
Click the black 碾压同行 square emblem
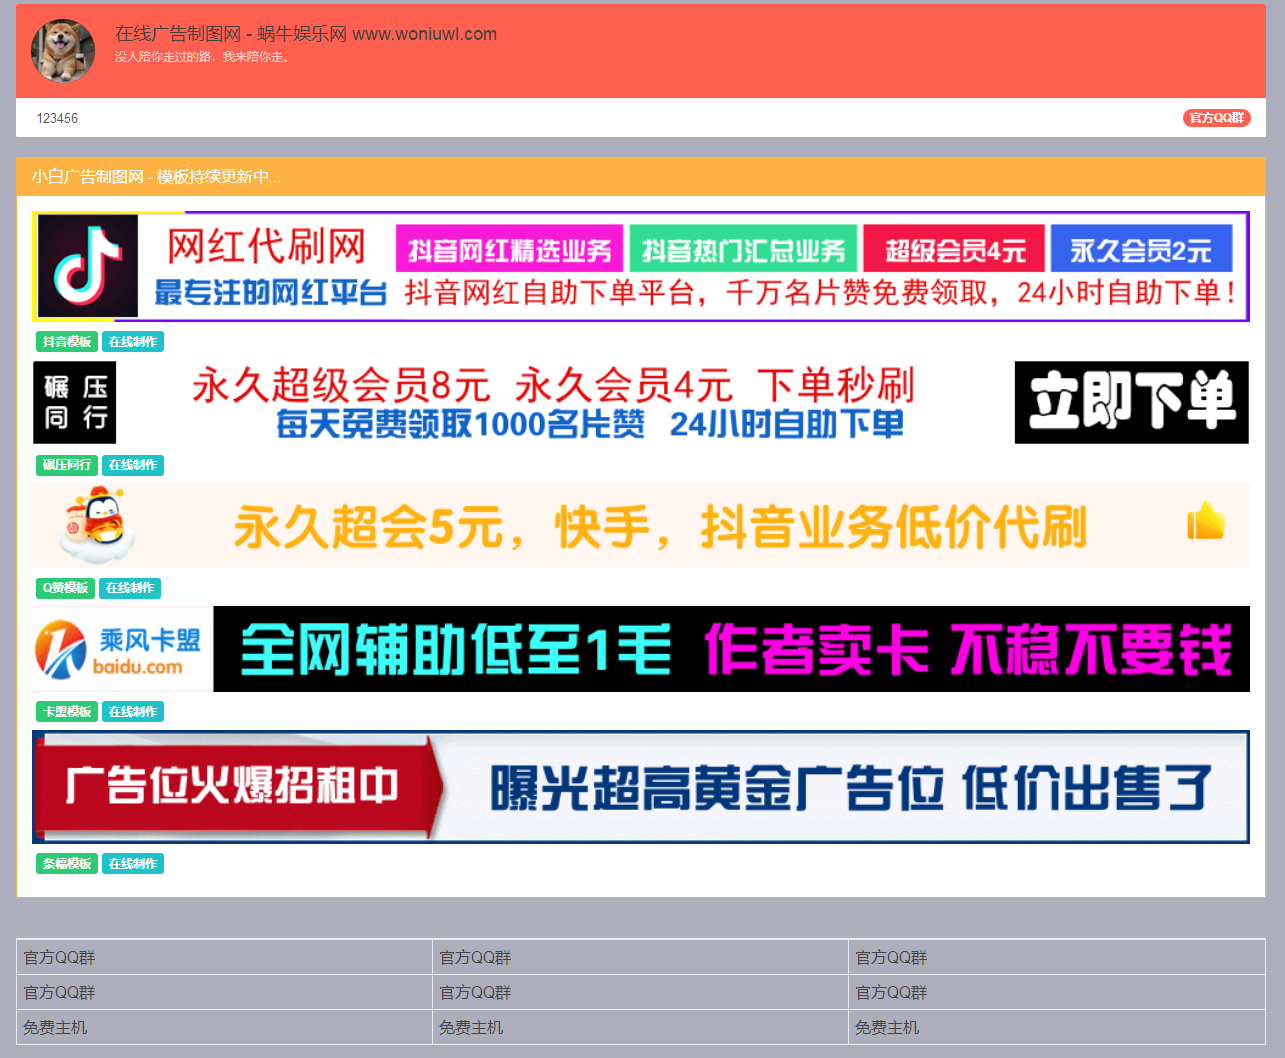[74, 402]
